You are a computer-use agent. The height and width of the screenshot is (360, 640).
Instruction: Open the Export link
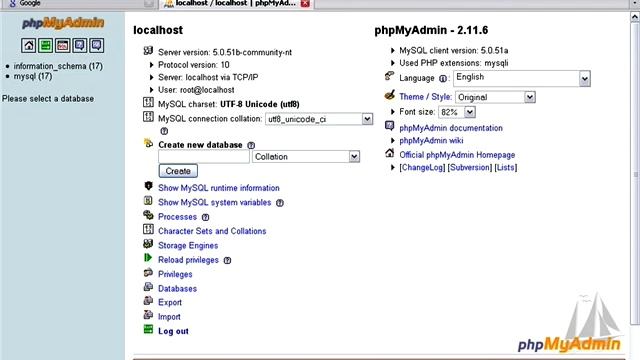[x=170, y=302]
